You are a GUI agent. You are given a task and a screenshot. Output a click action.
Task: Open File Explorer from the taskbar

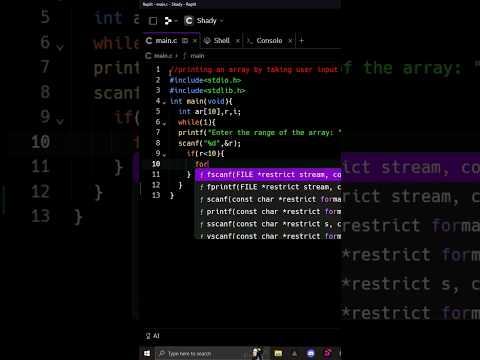[278, 353]
